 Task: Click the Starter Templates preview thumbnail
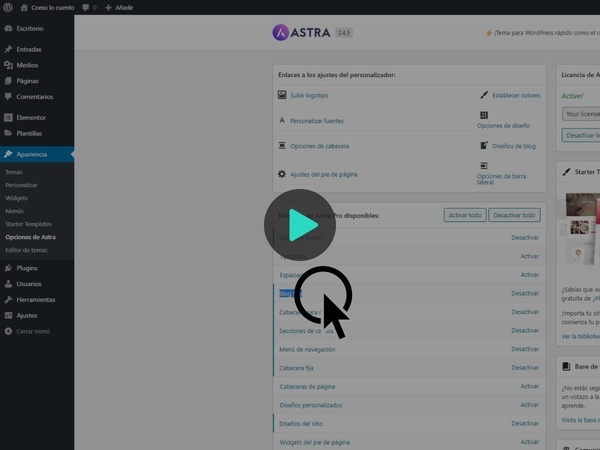(580, 228)
